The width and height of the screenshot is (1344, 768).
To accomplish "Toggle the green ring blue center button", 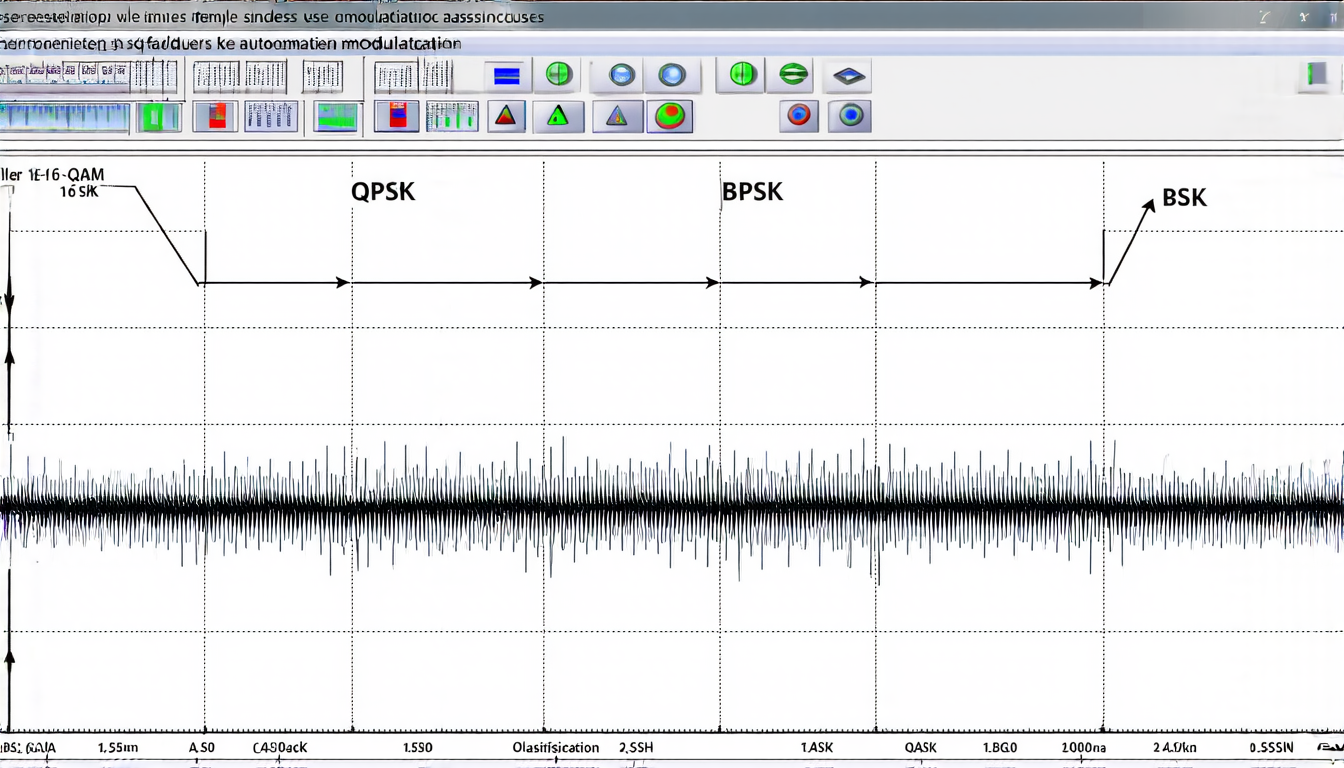I will (x=850, y=116).
